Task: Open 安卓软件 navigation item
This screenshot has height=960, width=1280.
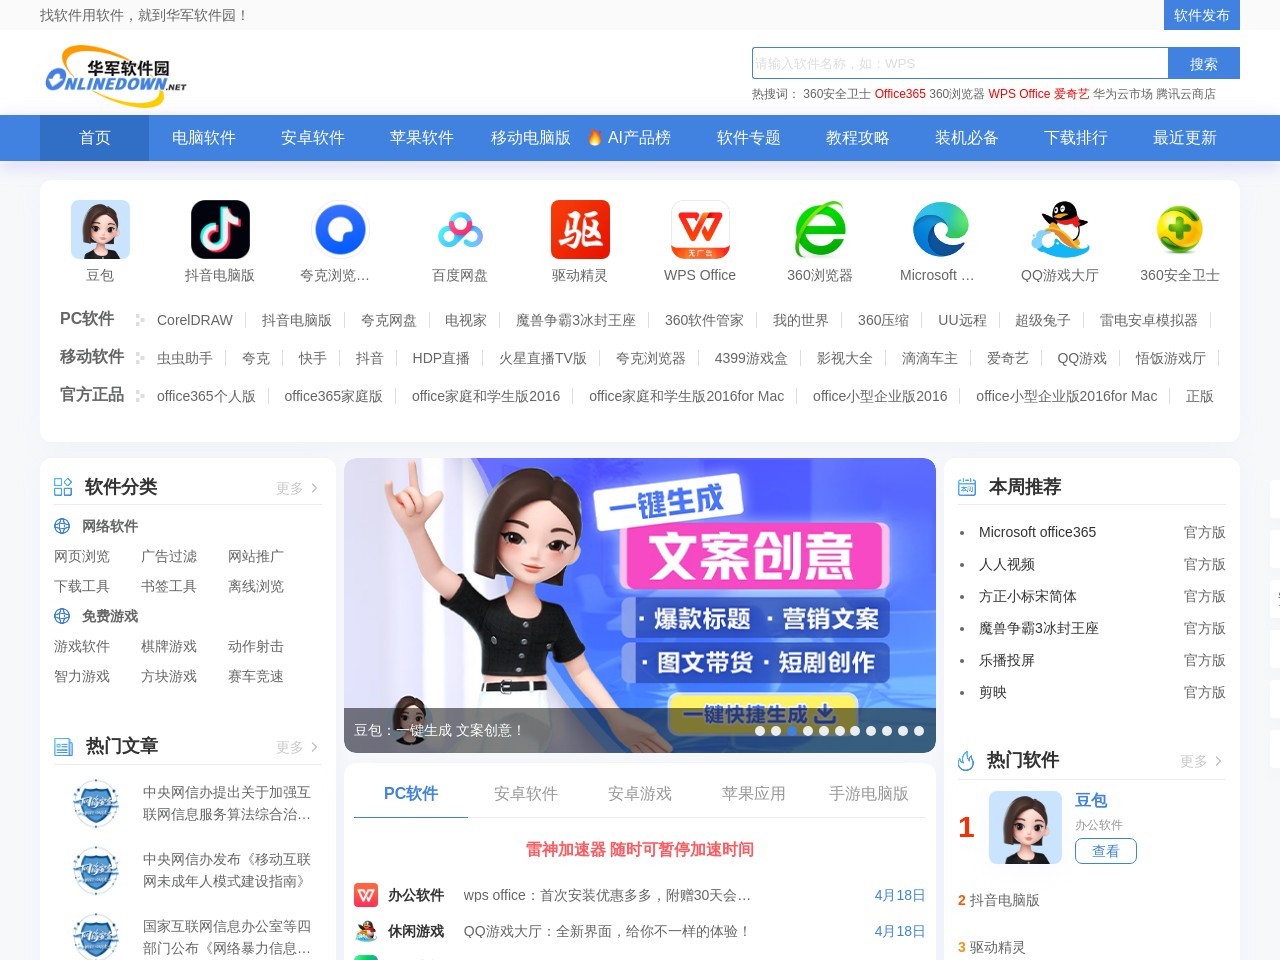Action: click(313, 138)
